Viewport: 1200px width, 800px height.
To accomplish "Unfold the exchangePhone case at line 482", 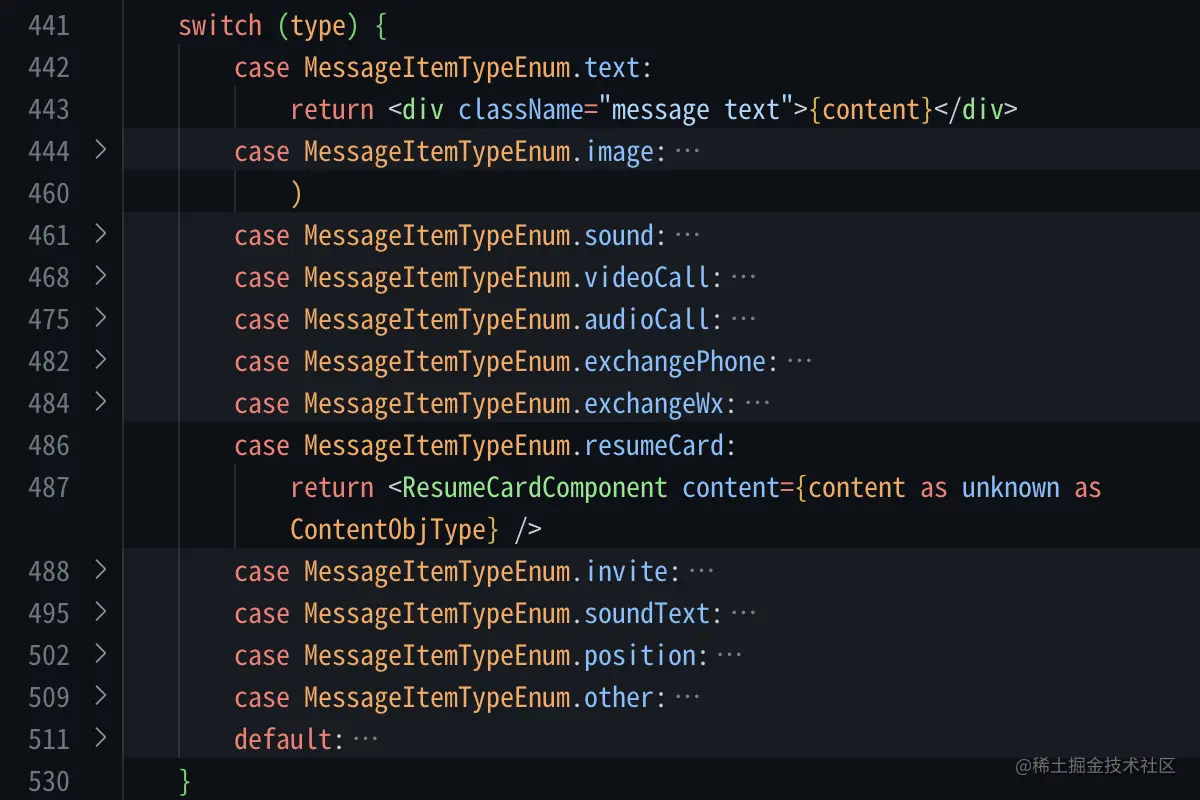I will click(100, 361).
